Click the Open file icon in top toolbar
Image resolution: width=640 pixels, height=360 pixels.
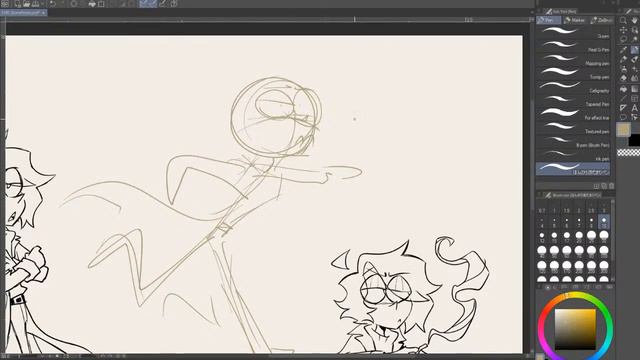(x=27, y=4)
